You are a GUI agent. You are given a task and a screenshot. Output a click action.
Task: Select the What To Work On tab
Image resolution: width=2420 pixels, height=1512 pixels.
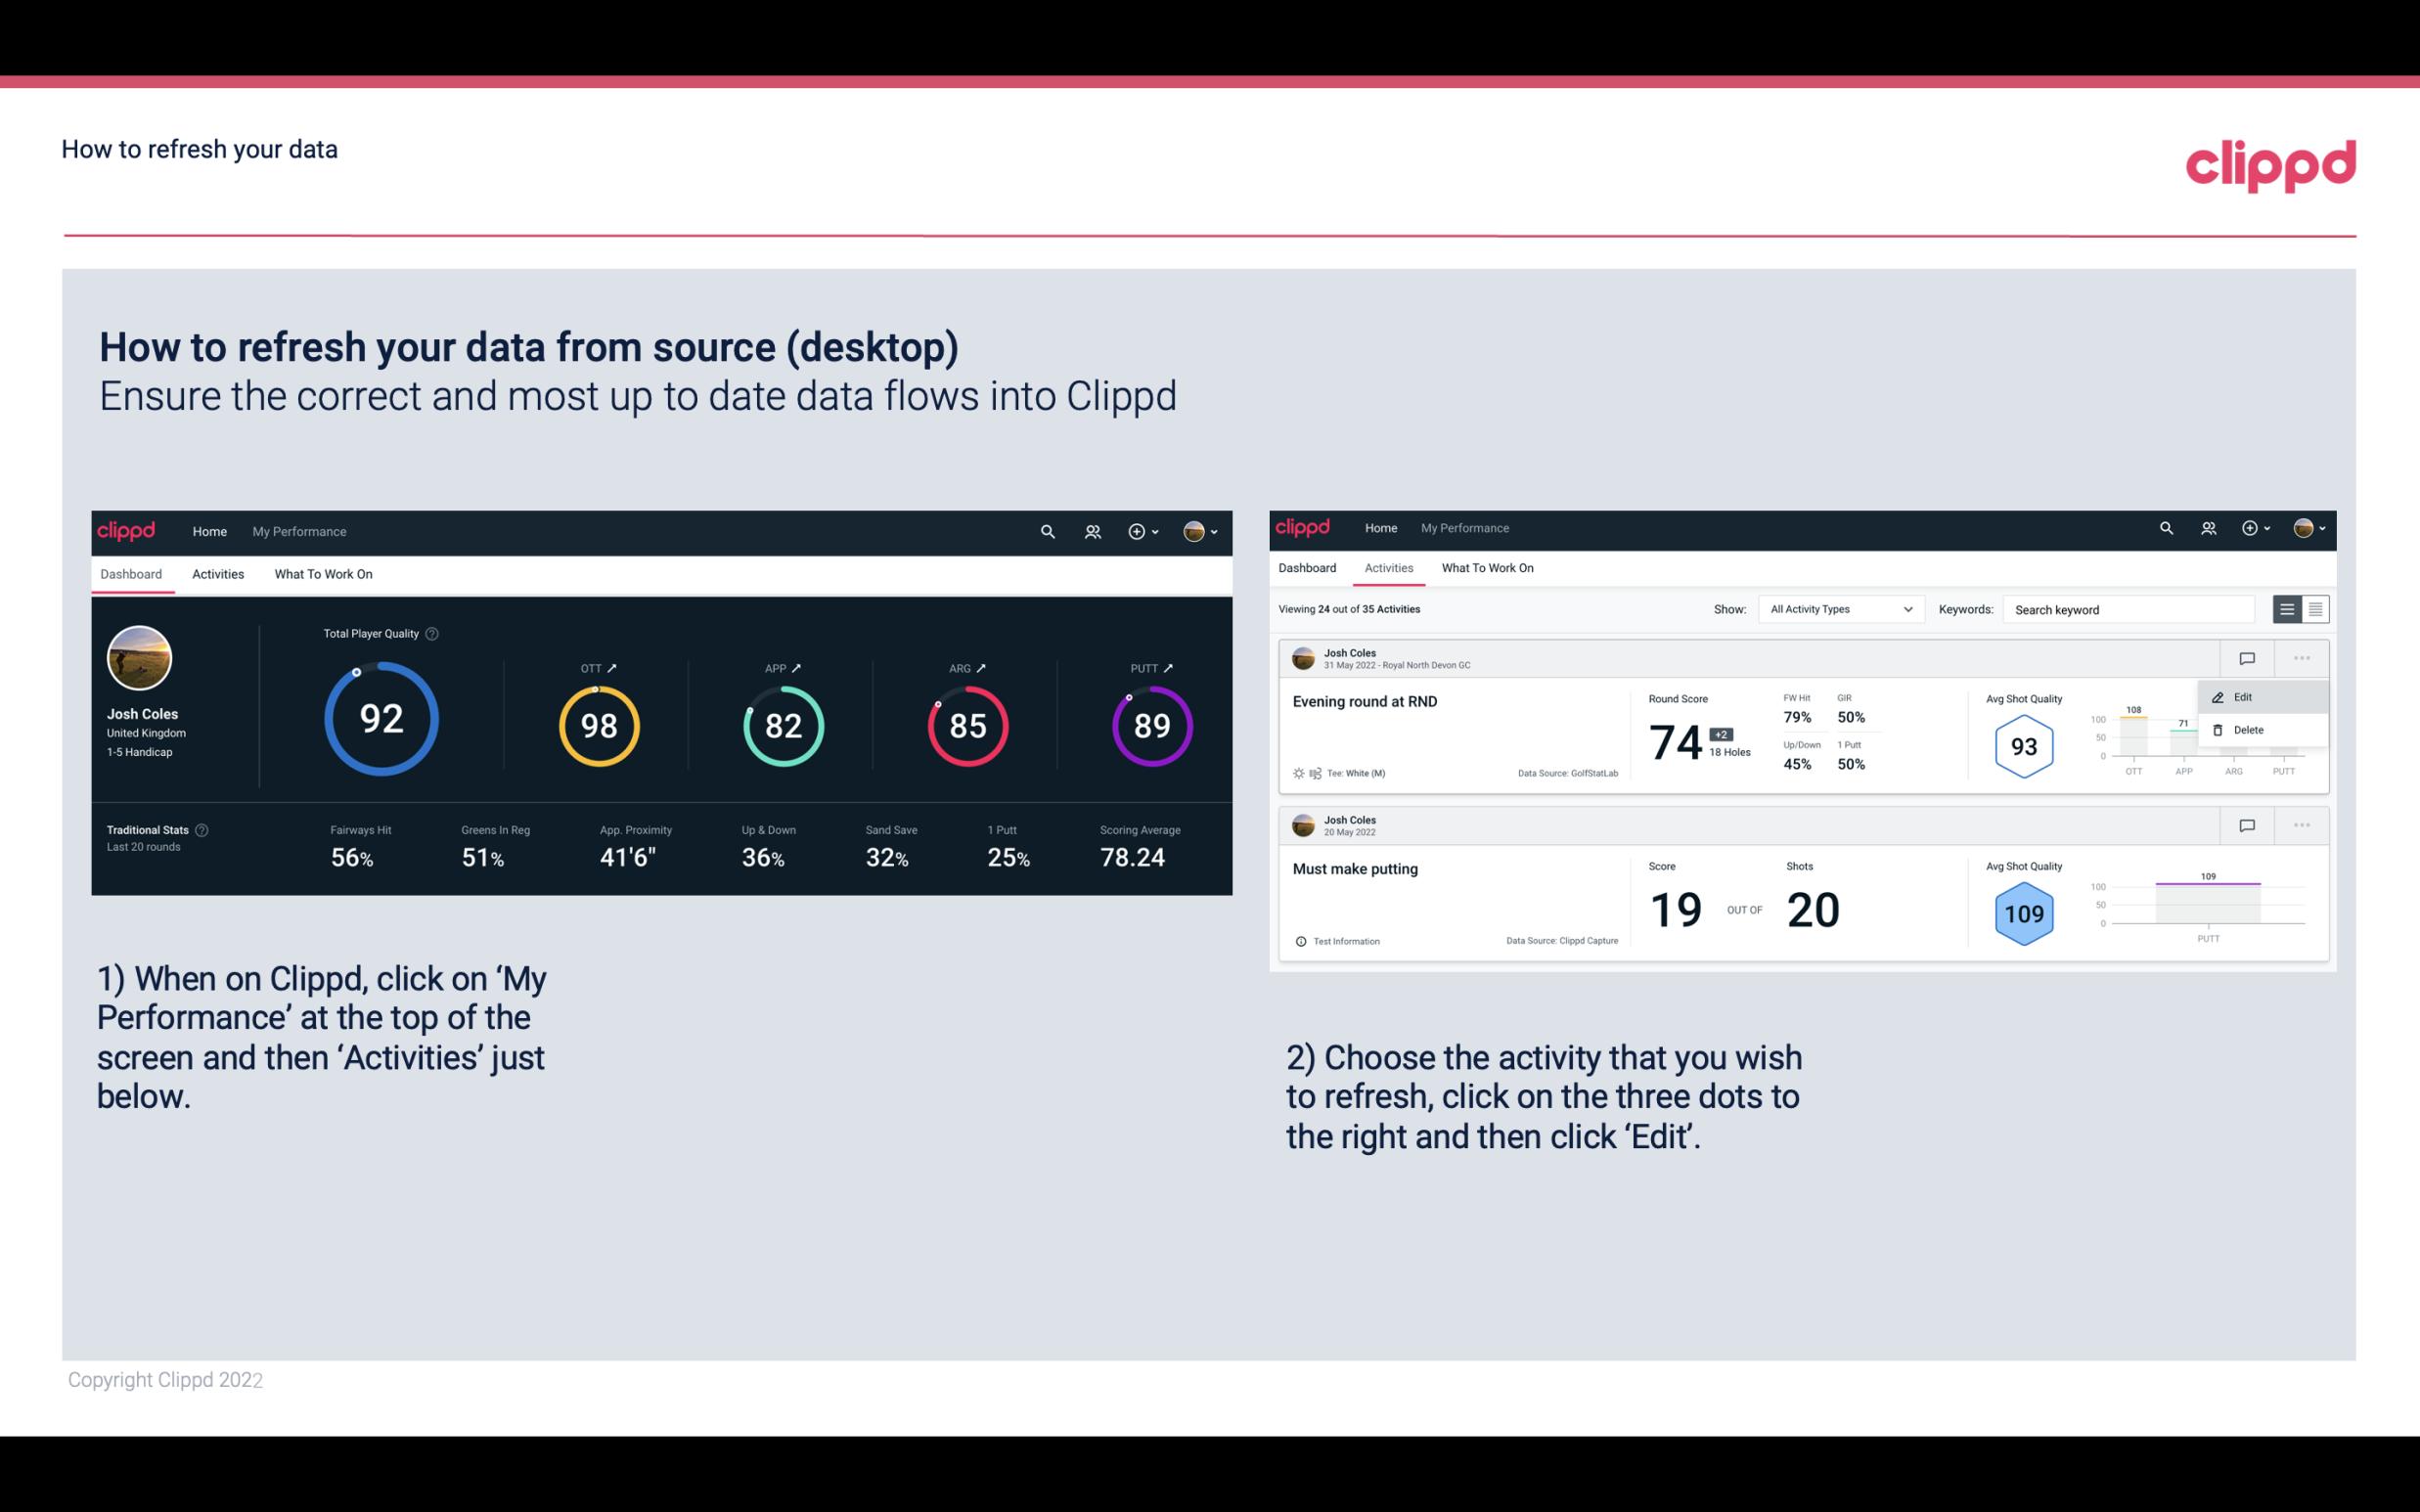[323, 573]
